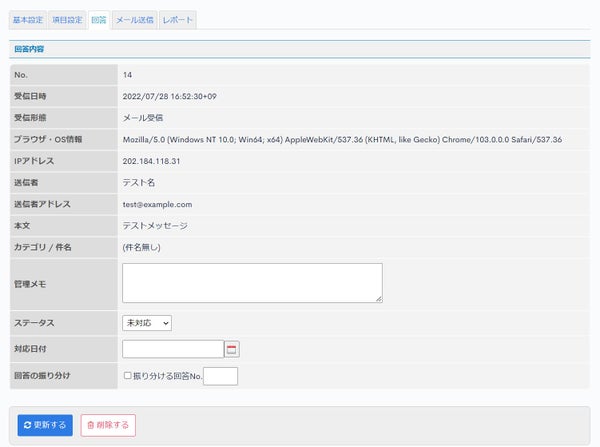Click the 送信者アドレス row label
The width and height of the screenshot is (600, 447).
[x=42, y=204]
